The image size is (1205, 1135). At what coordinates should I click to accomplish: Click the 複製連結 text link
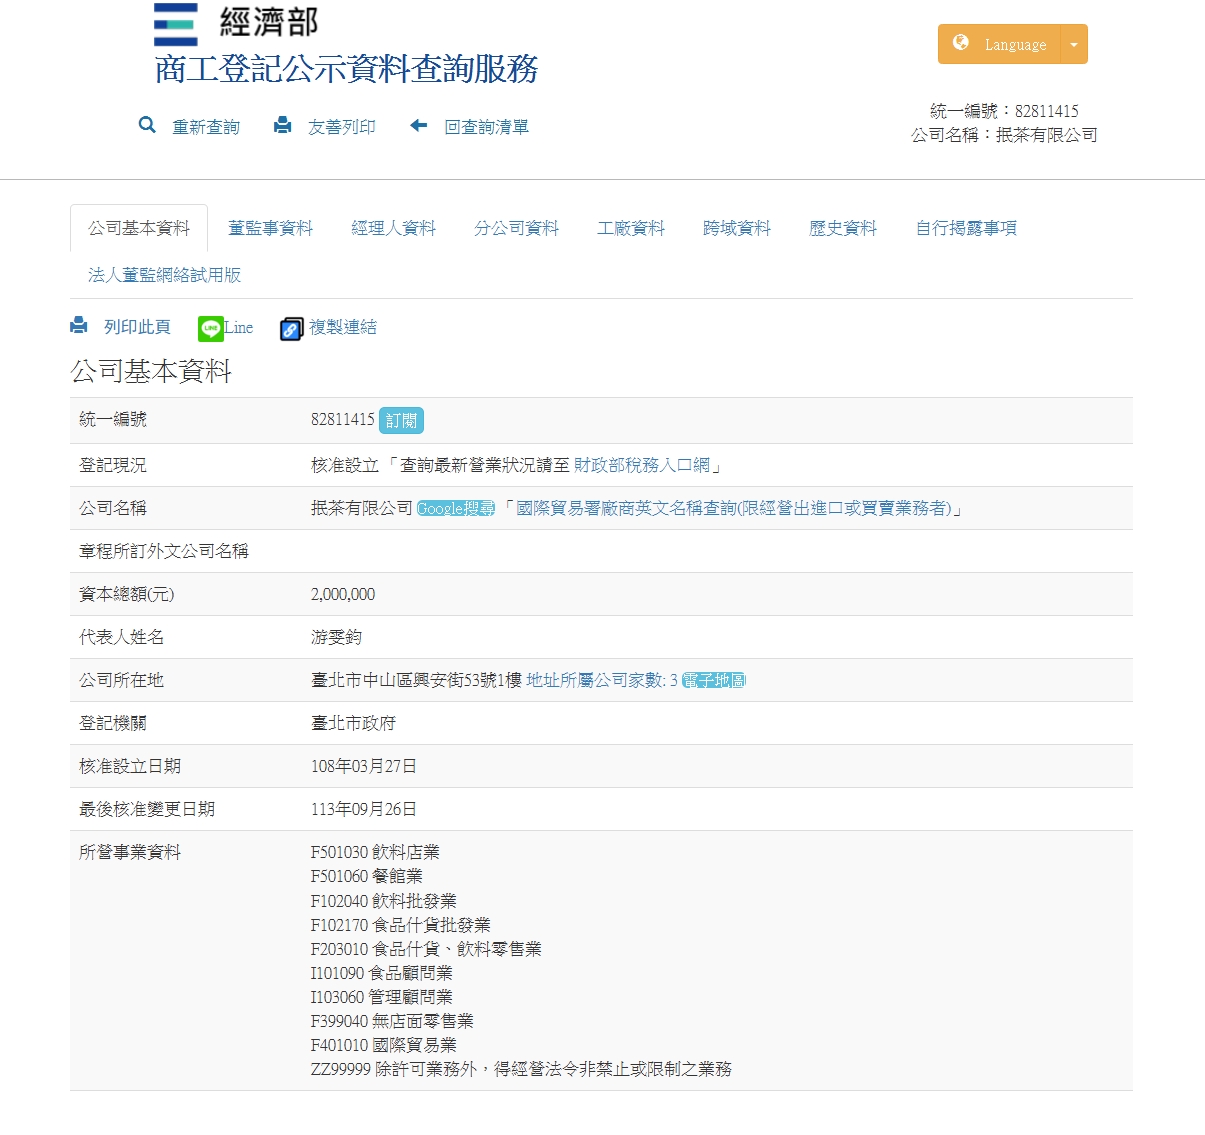[x=343, y=327]
